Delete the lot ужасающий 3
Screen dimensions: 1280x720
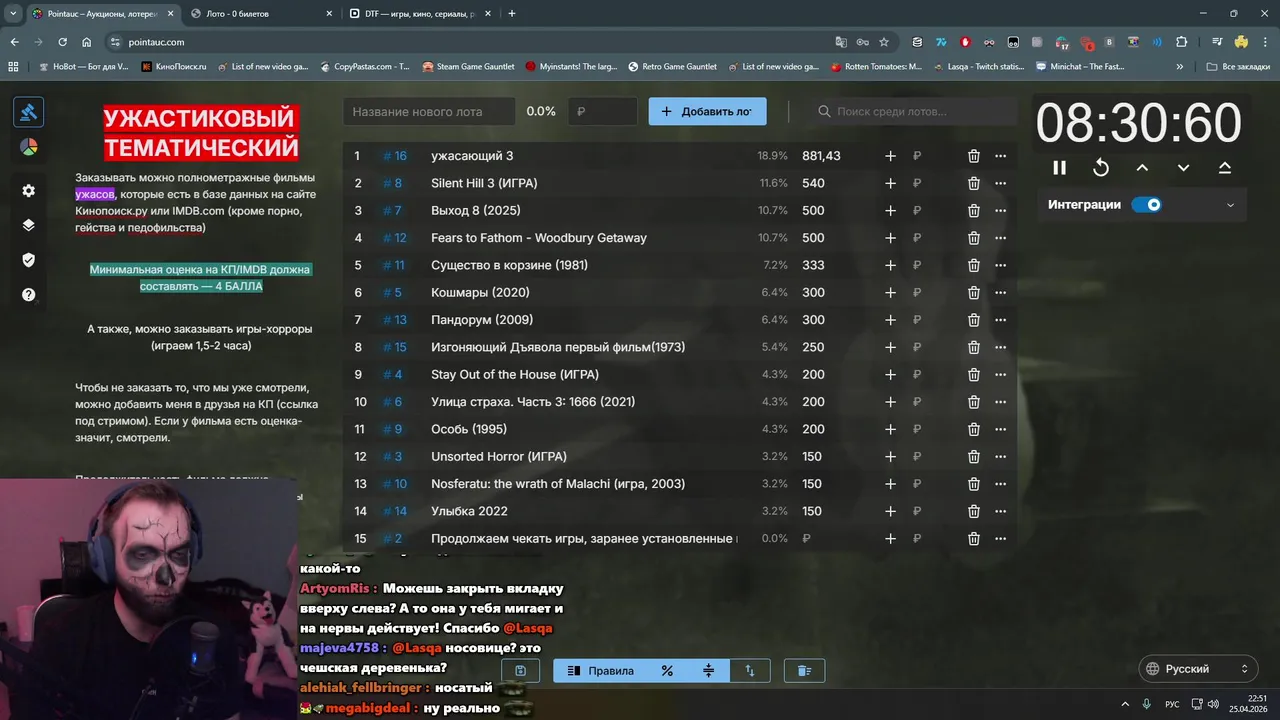[x=973, y=156]
